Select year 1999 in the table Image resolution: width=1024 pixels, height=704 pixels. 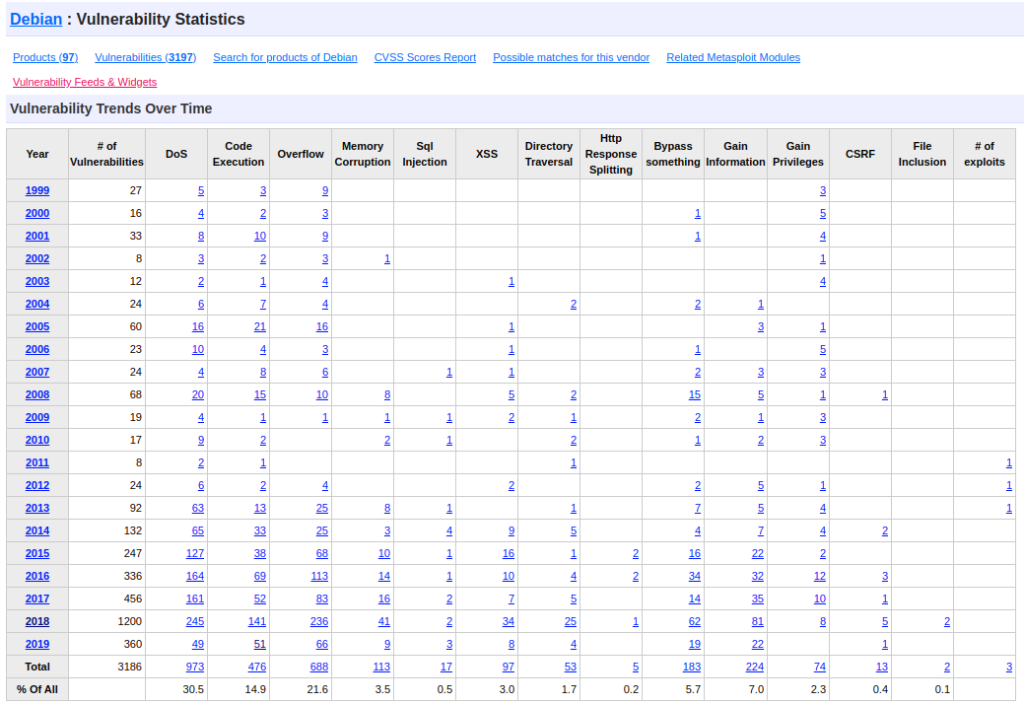[x=37, y=190]
